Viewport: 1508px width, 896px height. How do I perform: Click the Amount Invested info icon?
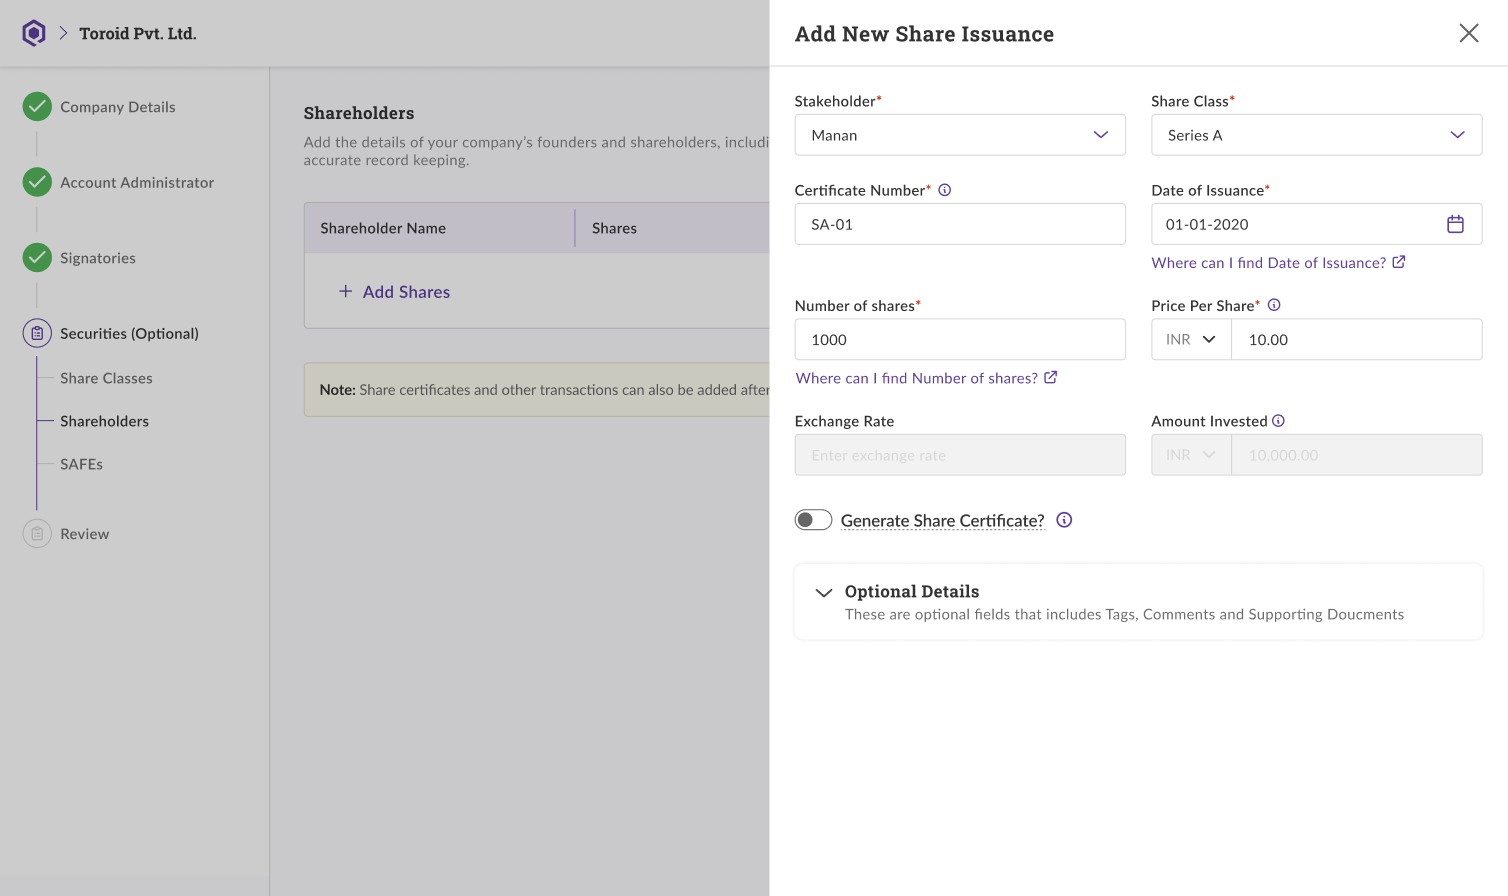point(1278,421)
